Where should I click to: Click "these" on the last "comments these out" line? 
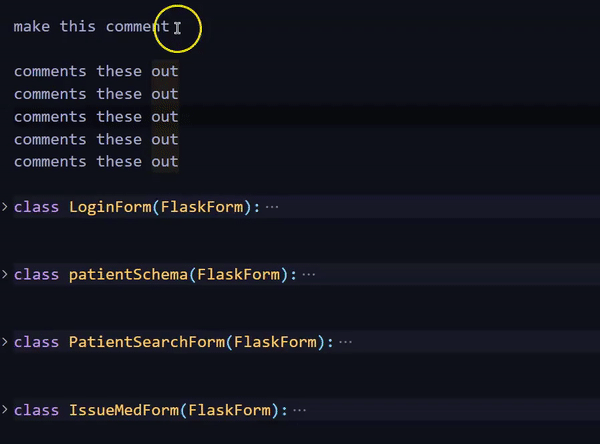119,162
